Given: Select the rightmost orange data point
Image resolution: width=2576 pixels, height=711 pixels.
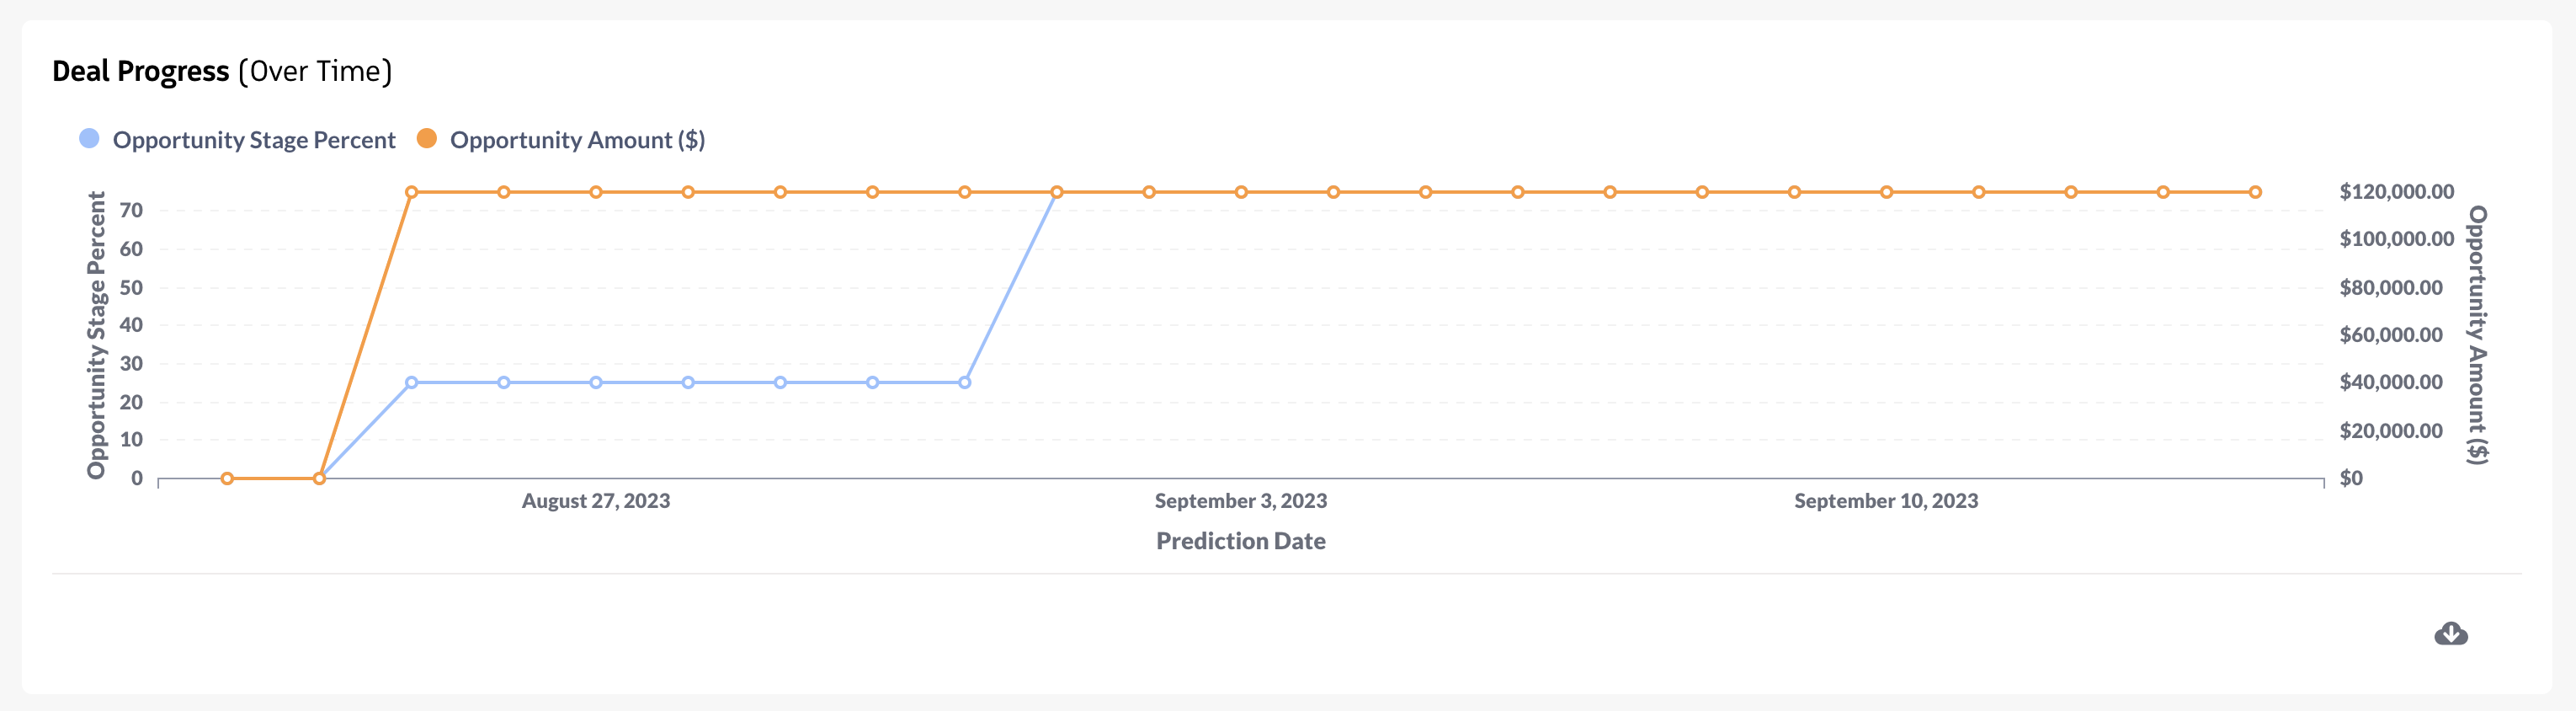Looking at the screenshot, I should coord(2255,192).
